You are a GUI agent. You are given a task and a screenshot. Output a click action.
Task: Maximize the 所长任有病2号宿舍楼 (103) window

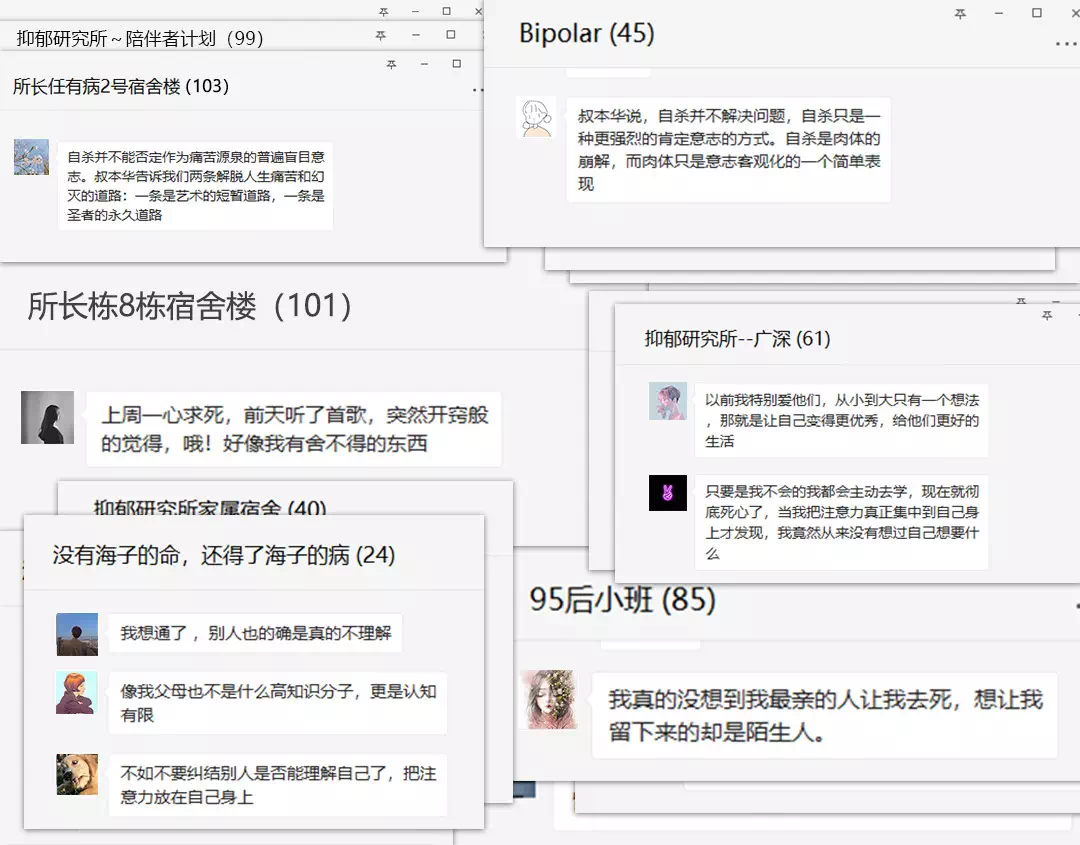coord(457,63)
